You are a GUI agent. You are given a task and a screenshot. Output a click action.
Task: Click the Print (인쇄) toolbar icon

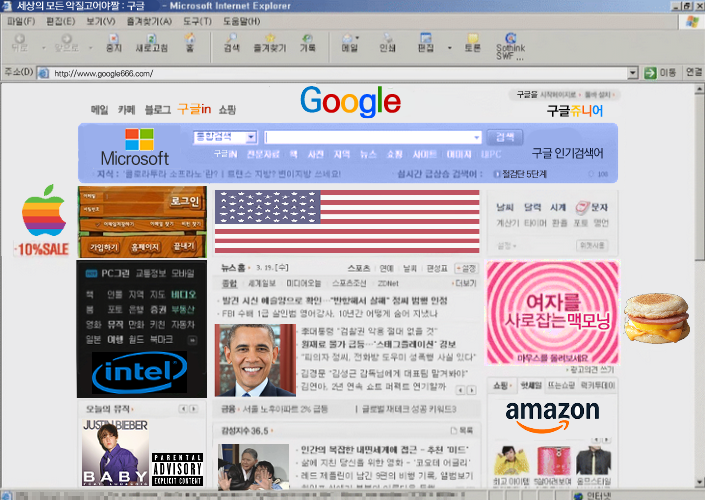[x=387, y=39]
